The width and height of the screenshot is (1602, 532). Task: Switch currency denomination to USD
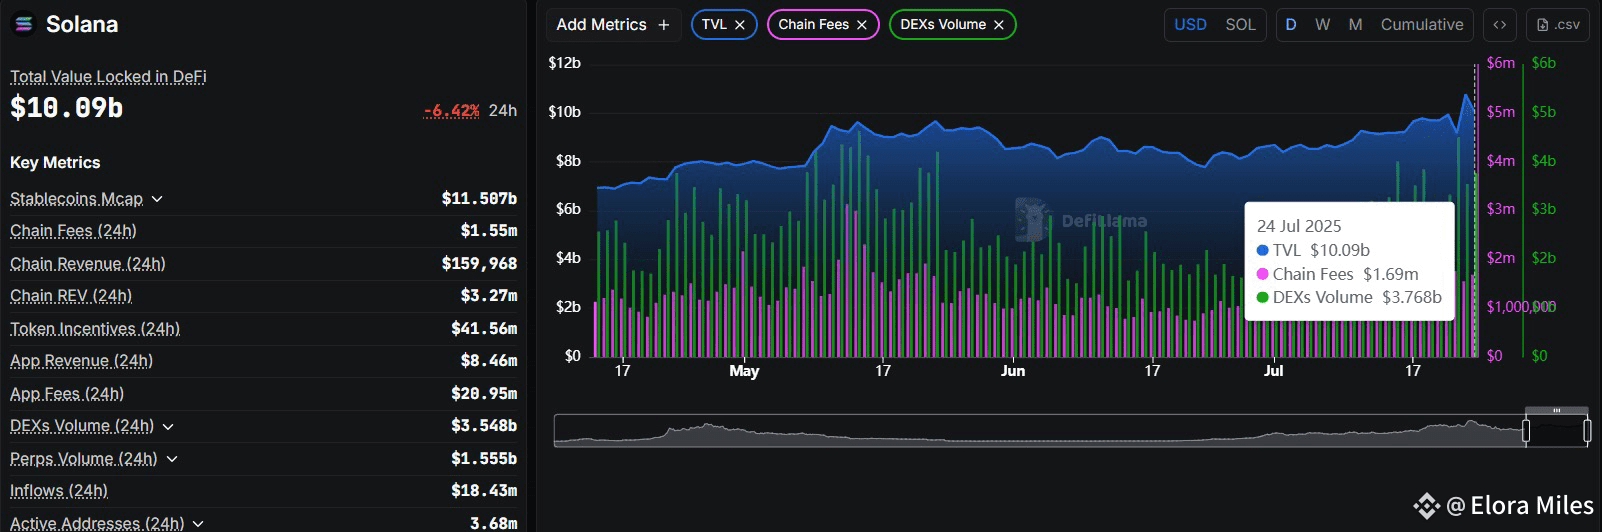point(1190,25)
